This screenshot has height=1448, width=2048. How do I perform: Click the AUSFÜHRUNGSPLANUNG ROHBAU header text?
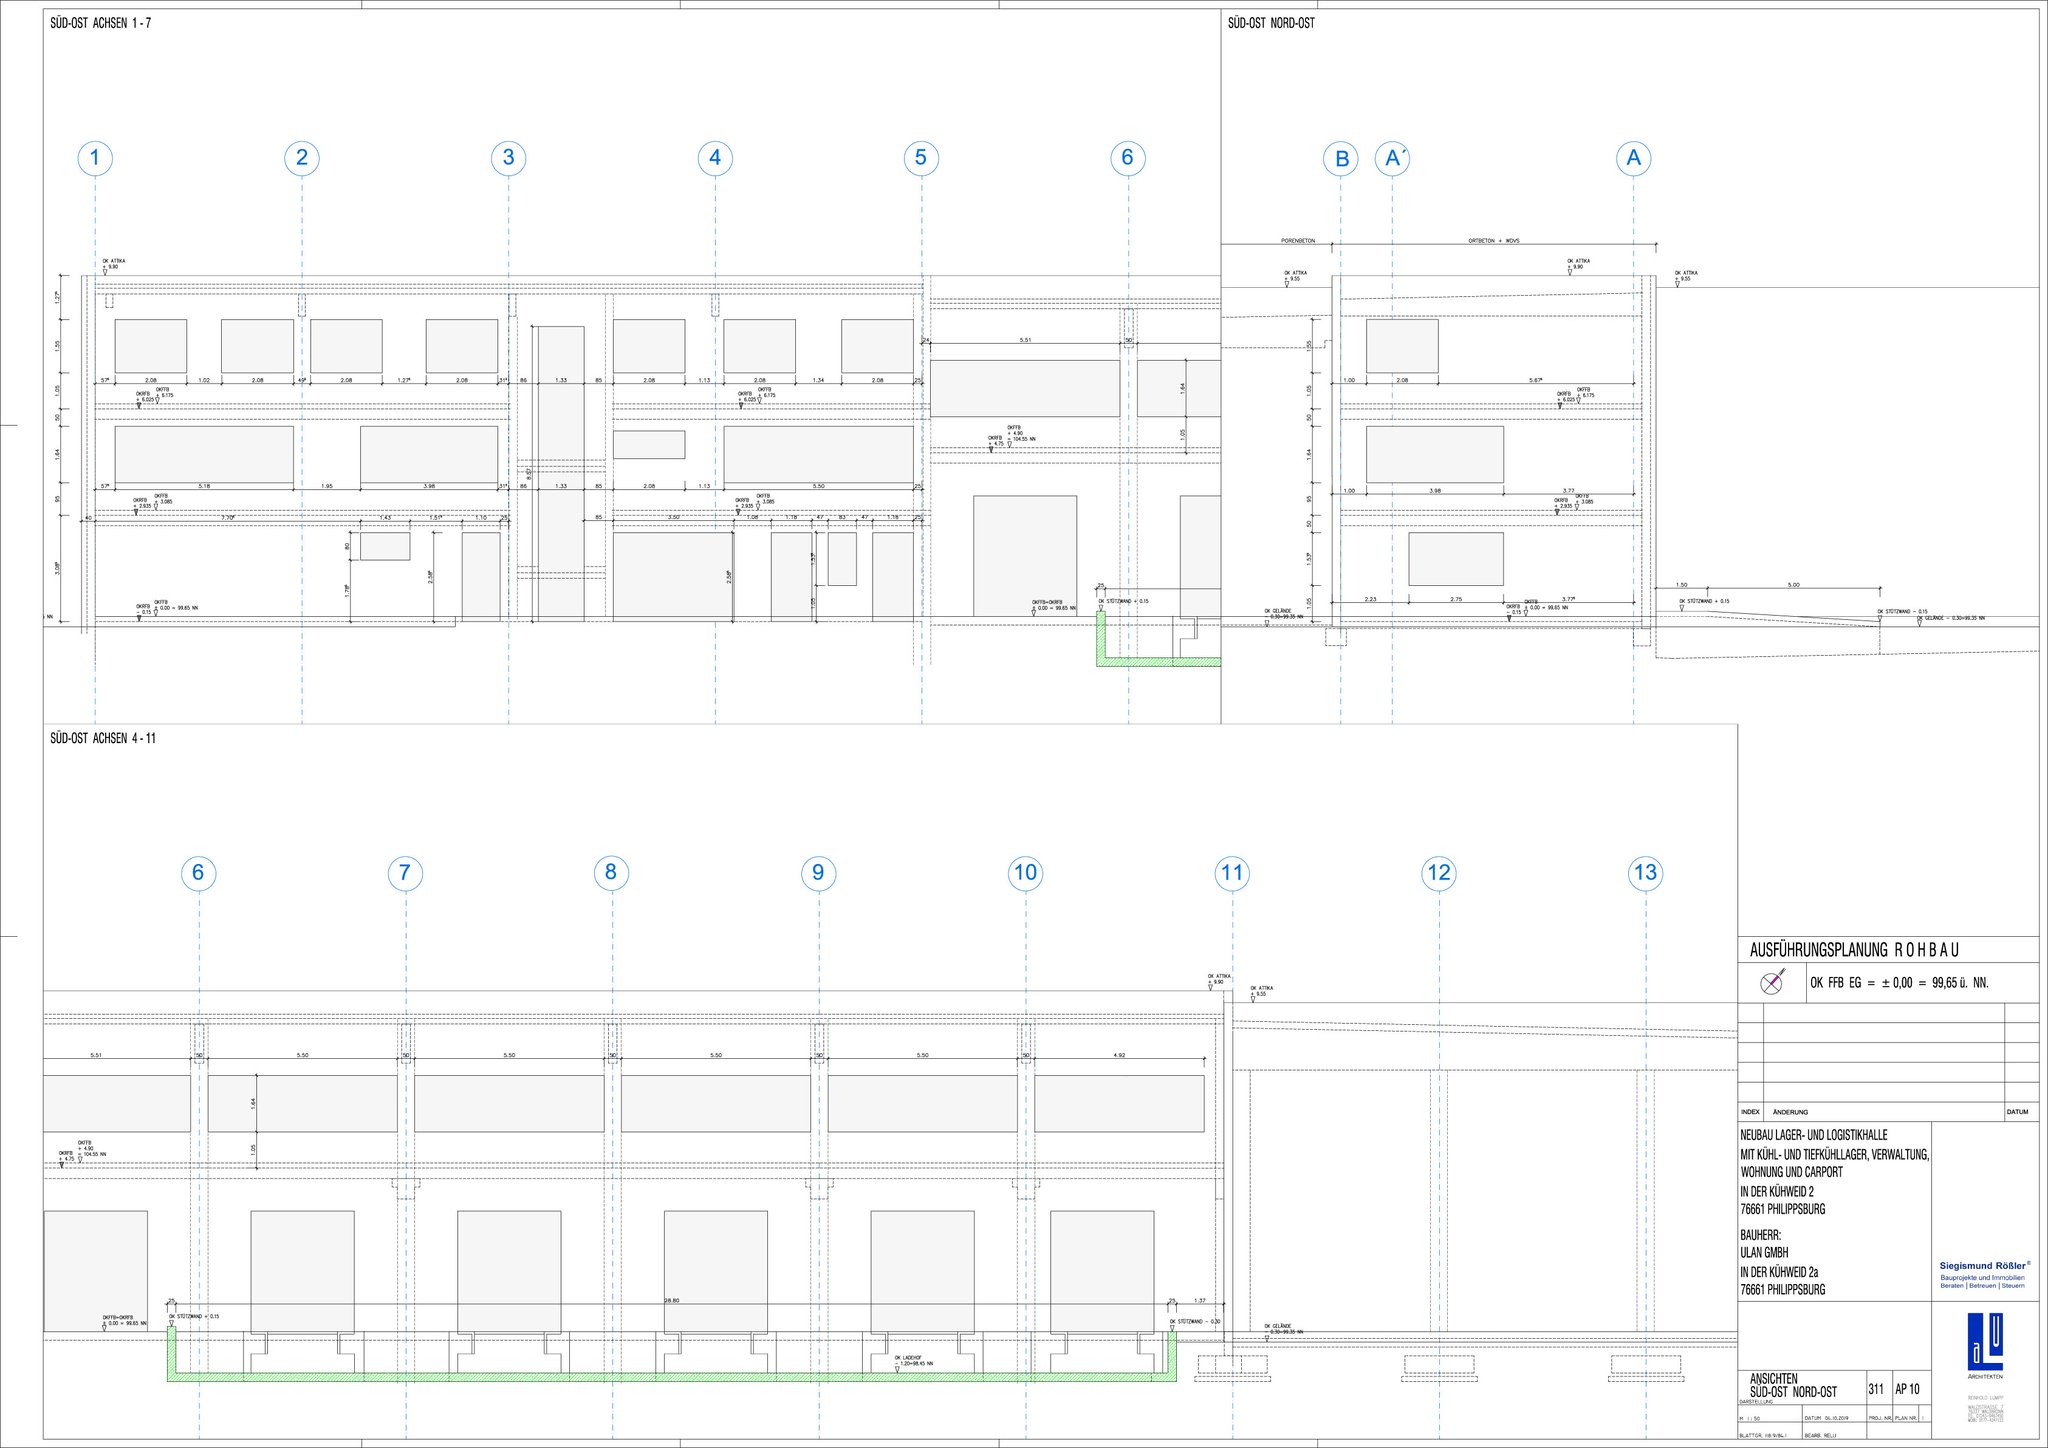click(x=1854, y=950)
